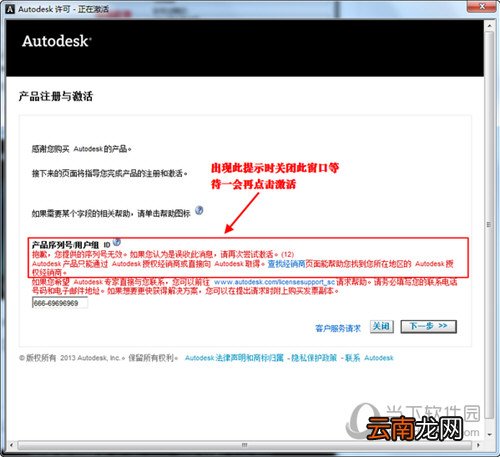The height and width of the screenshot is (457, 500).
Task: Click the vertical scrollbar down arrow
Action: click(x=489, y=434)
